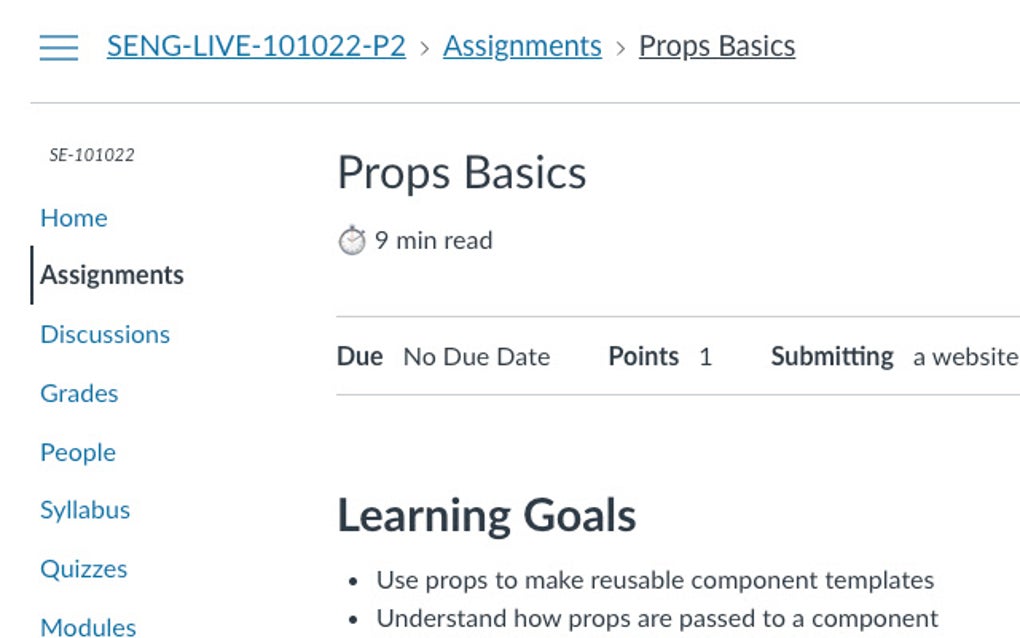Click the Learning Goals heading
Image resolution: width=1020 pixels, height=638 pixels.
(x=487, y=515)
